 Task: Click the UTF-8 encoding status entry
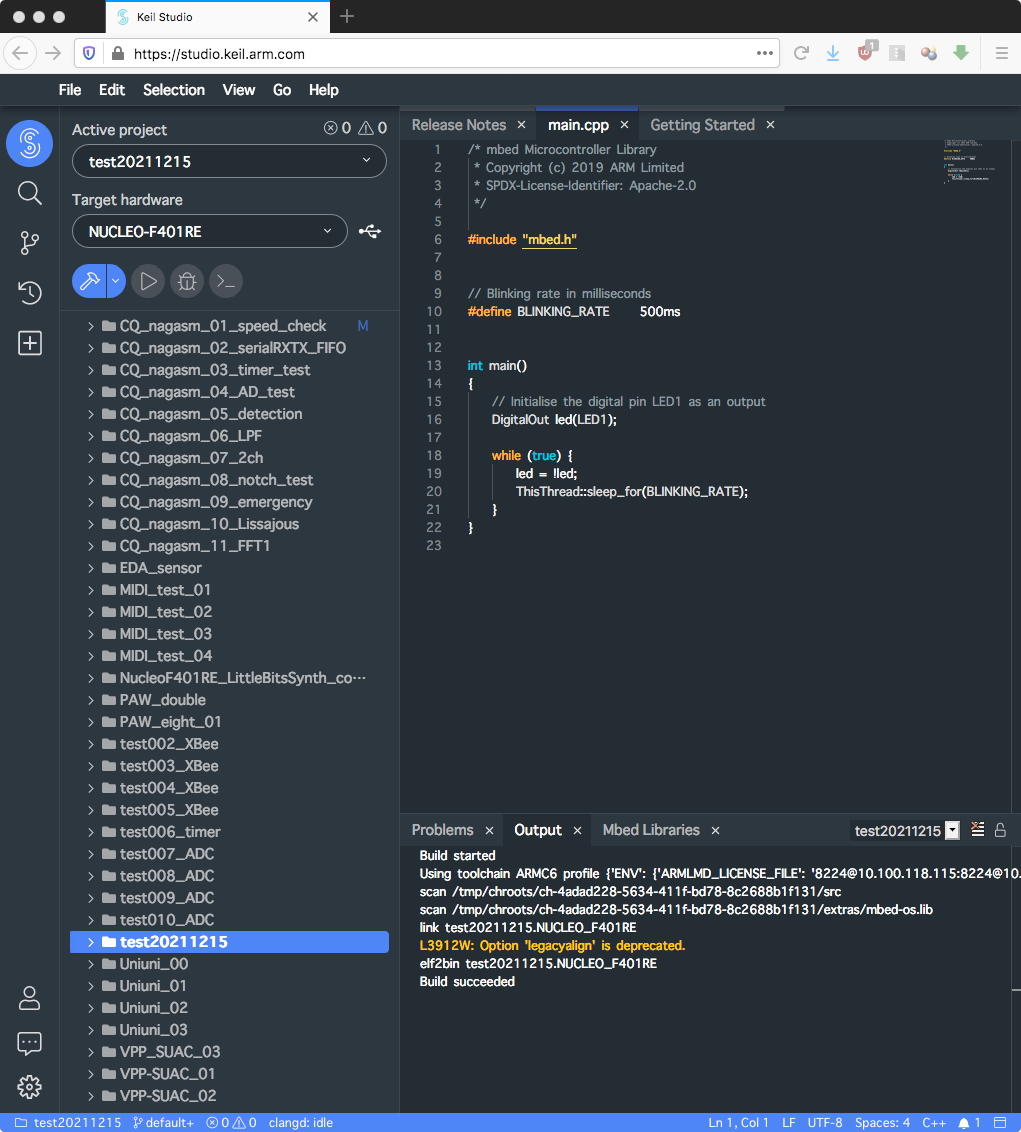825,1123
